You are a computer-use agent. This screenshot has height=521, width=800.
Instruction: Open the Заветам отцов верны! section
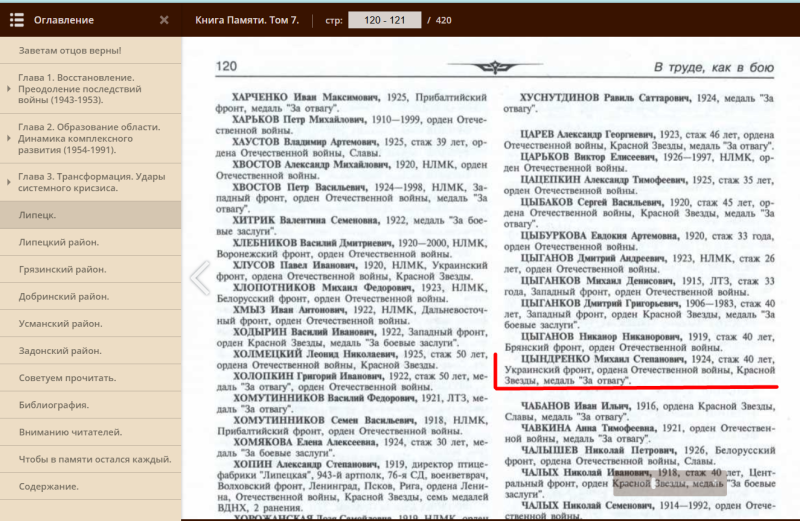pos(90,51)
